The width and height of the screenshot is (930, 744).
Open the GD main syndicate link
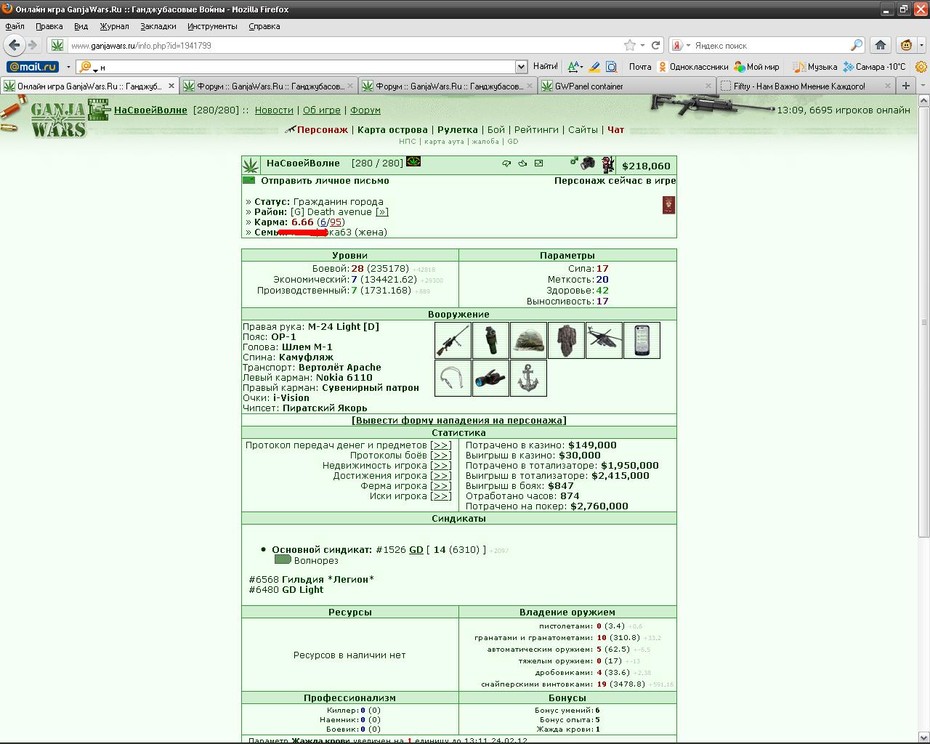[x=416, y=549]
